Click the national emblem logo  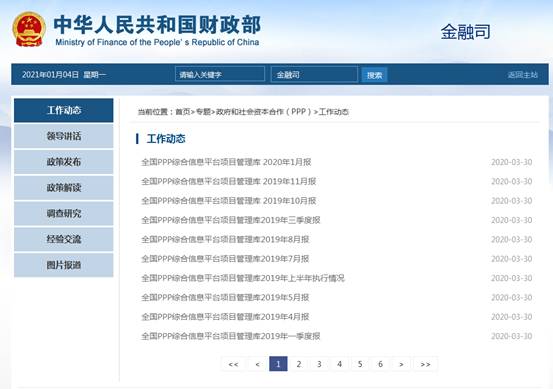[x=29, y=29]
